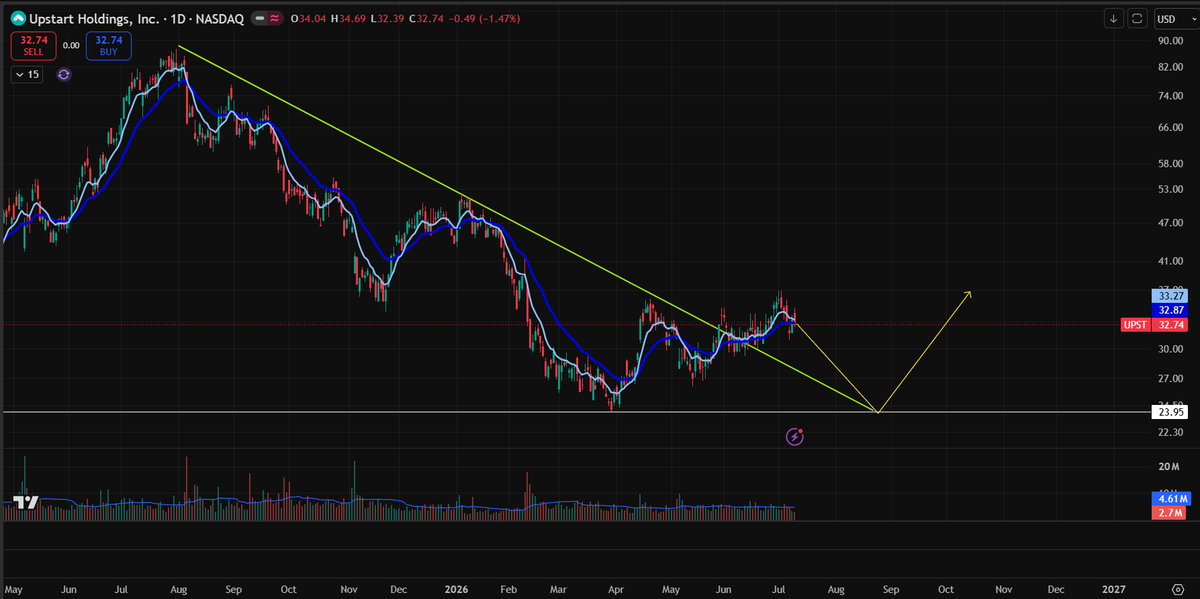Click the TradingView logo at bottom left
The image size is (1200, 599).
pos(26,503)
